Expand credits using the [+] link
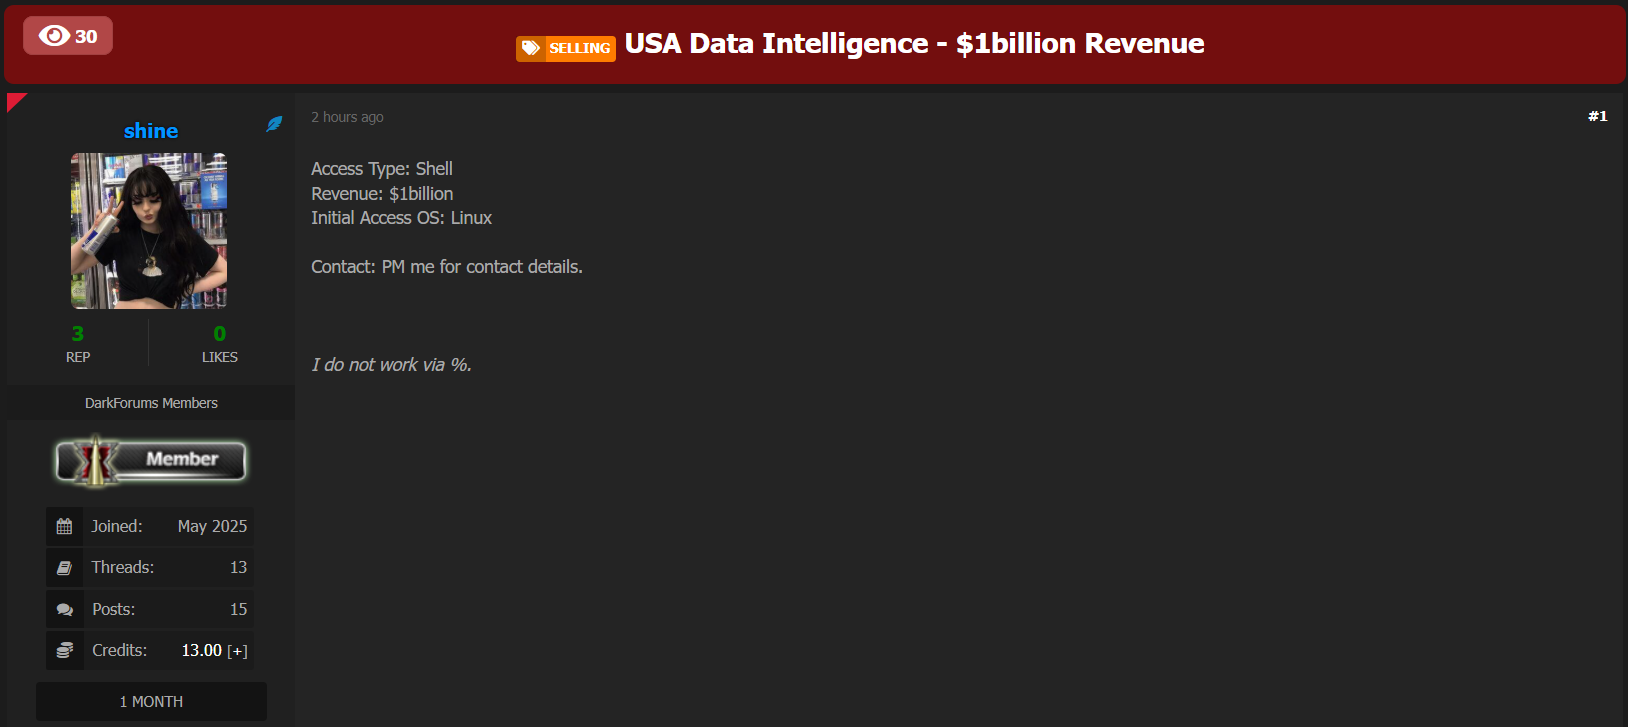Viewport: 1628px width, 727px height. coord(237,651)
